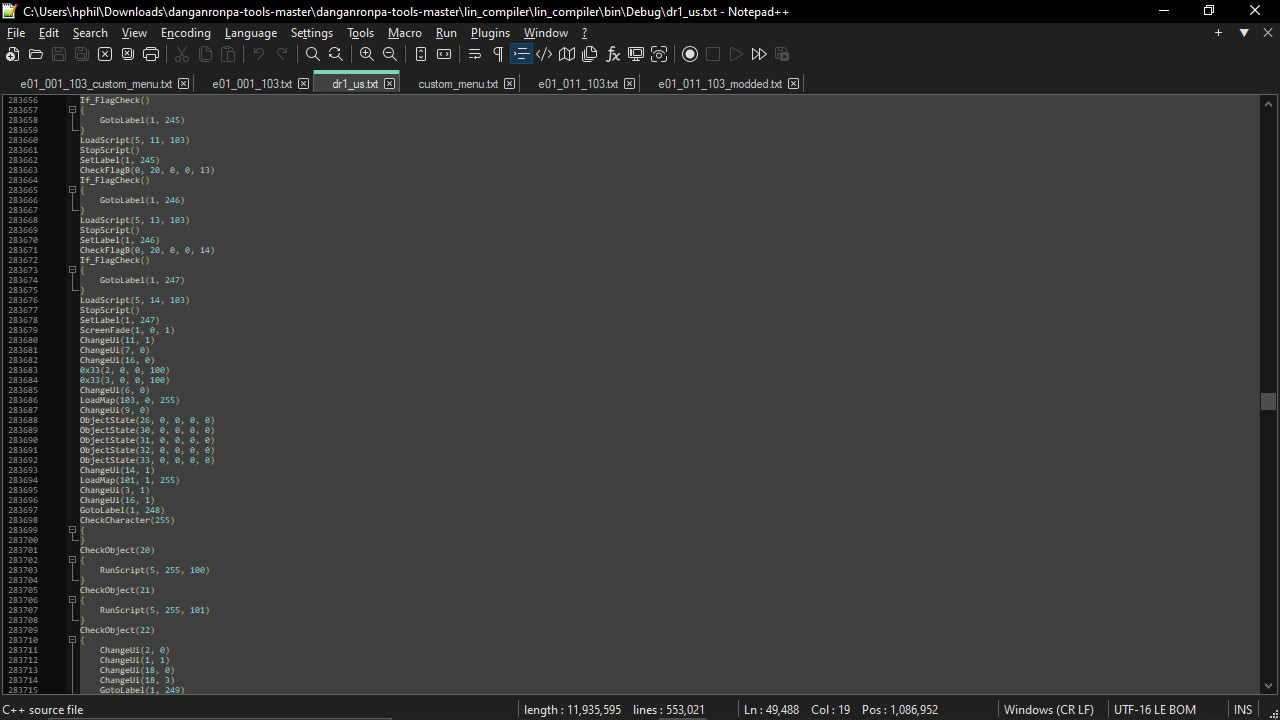
Task: Save all open documents
Action: click(x=81, y=54)
